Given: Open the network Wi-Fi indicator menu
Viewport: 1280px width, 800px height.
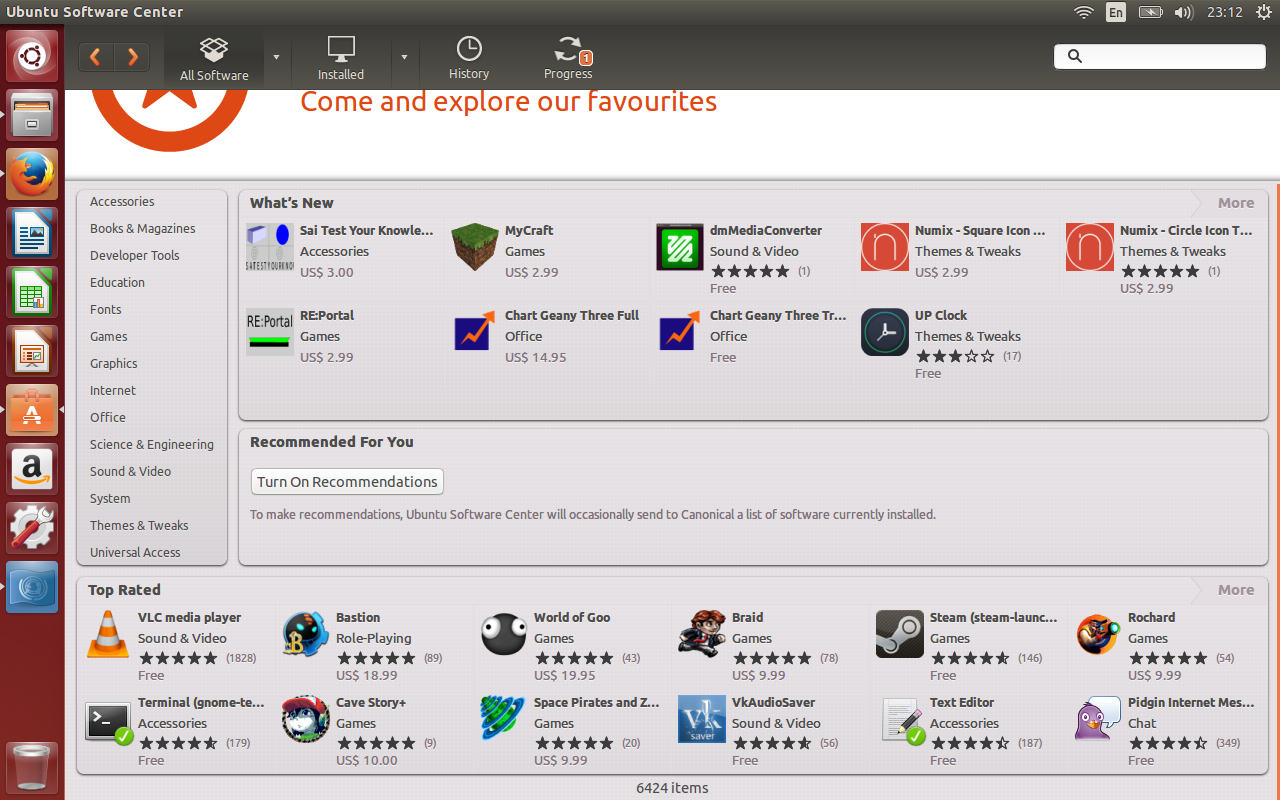Looking at the screenshot, I should 1083,12.
